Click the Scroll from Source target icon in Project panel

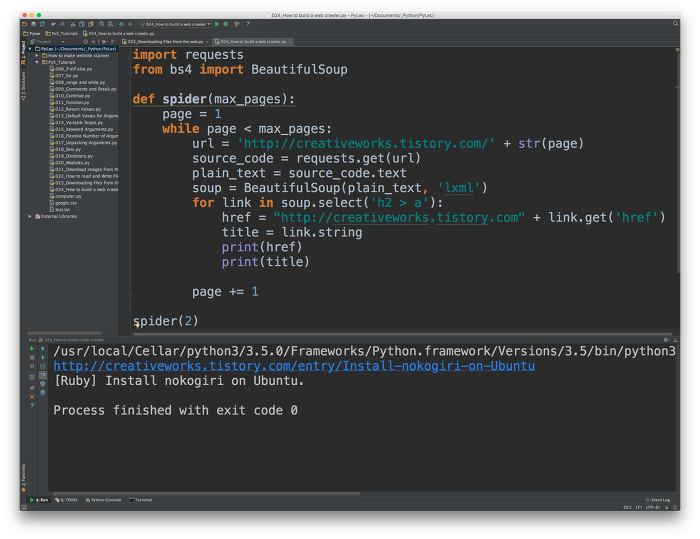[x=86, y=42]
